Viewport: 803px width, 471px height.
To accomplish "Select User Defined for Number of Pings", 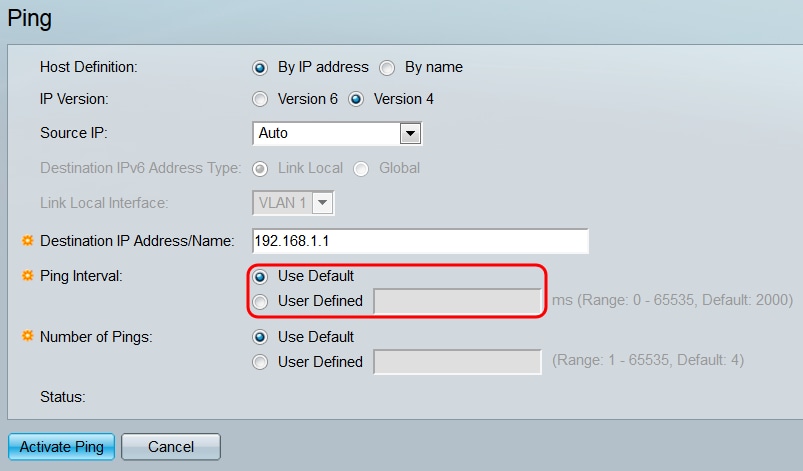I will 260,362.
